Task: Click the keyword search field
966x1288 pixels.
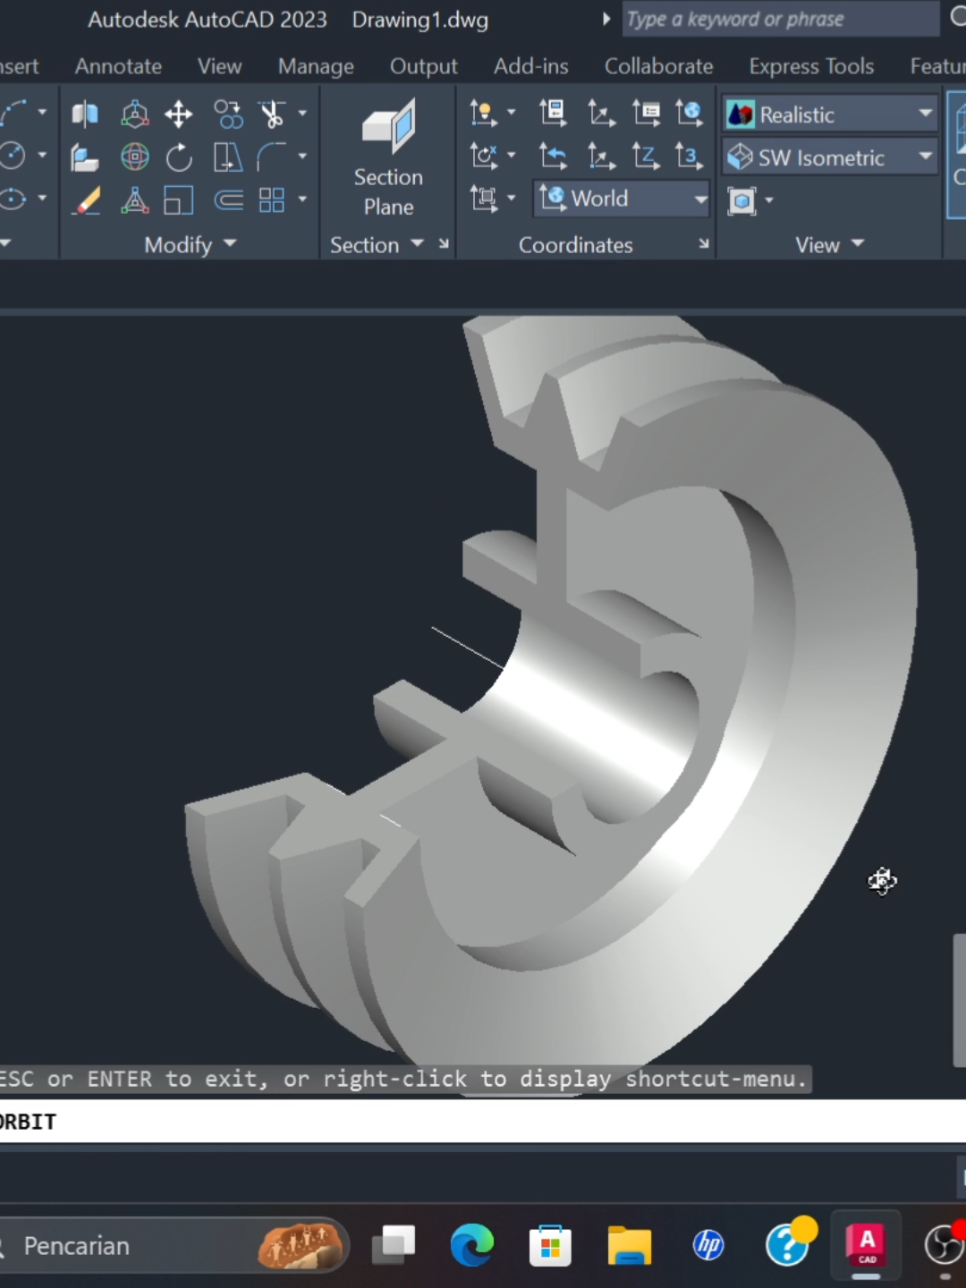Action: click(780, 19)
